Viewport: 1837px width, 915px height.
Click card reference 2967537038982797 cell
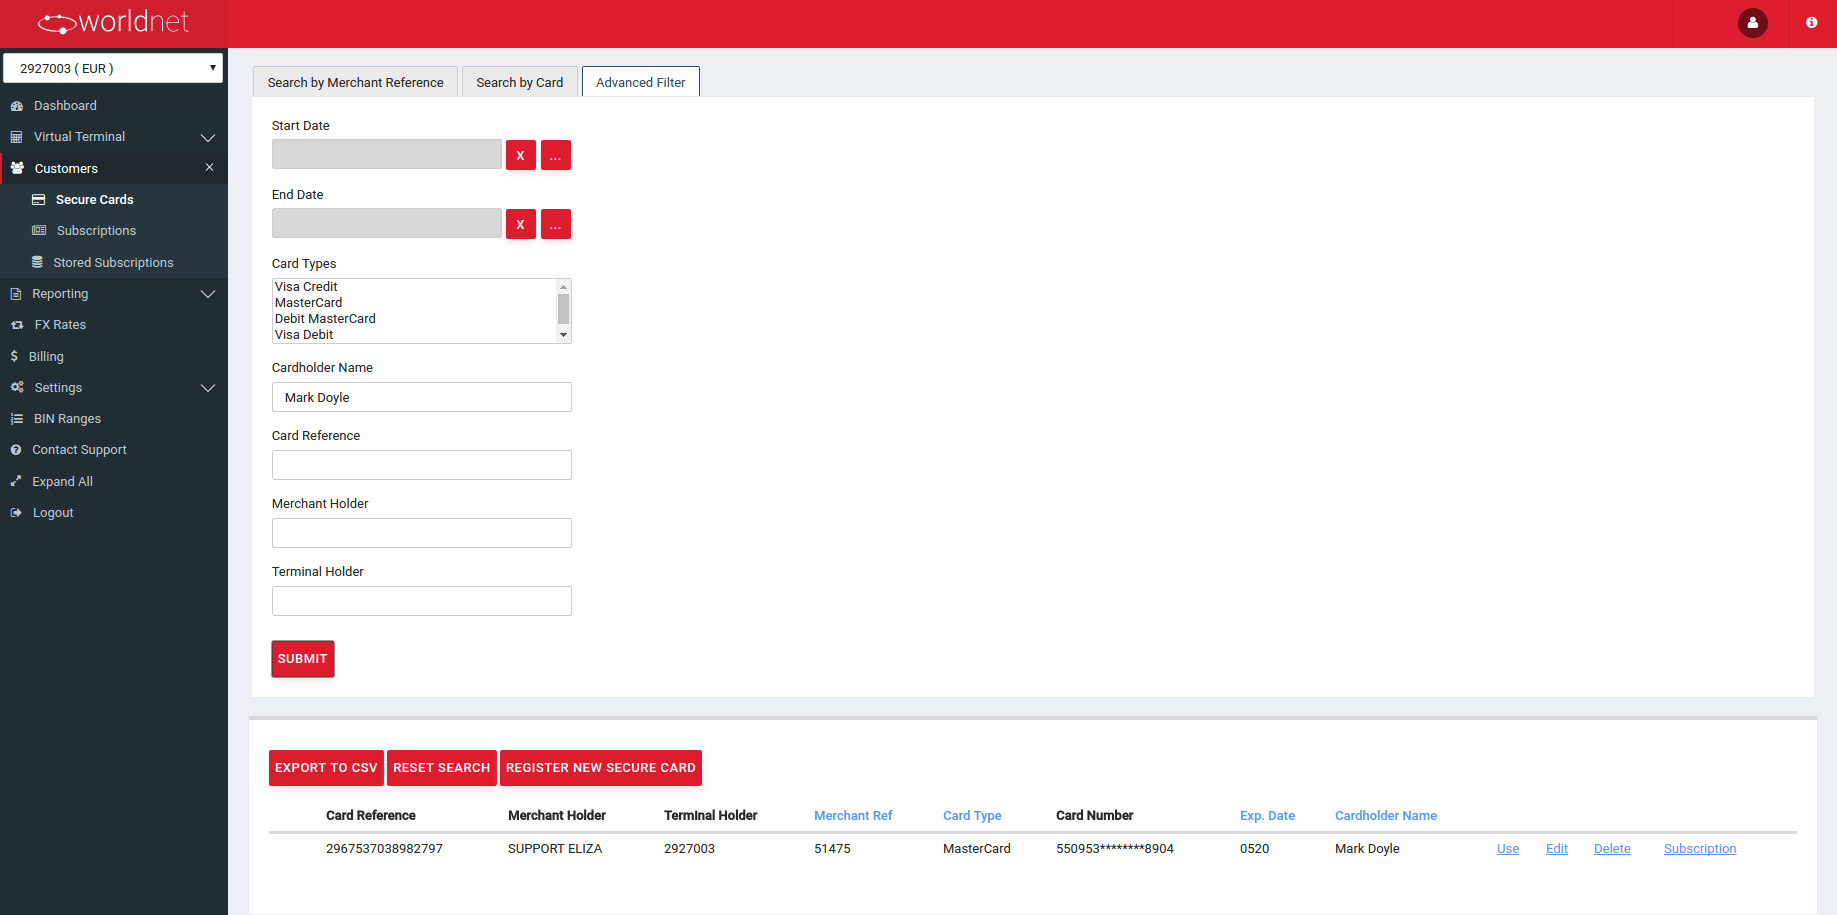[384, 849]
